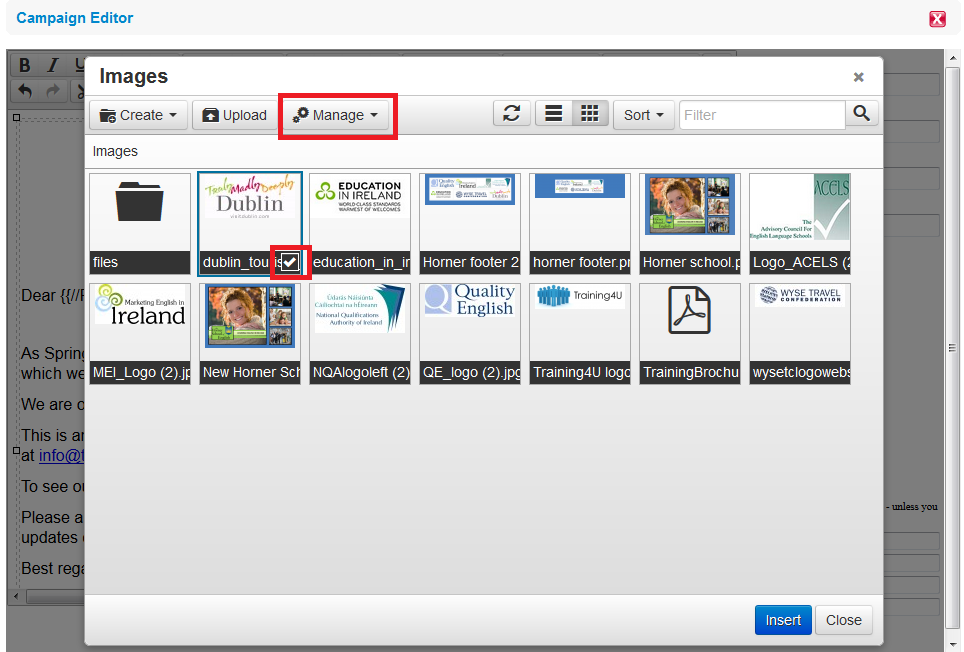964x652 pixels.
Task: Click the Upload button
Action: (234, 115)
